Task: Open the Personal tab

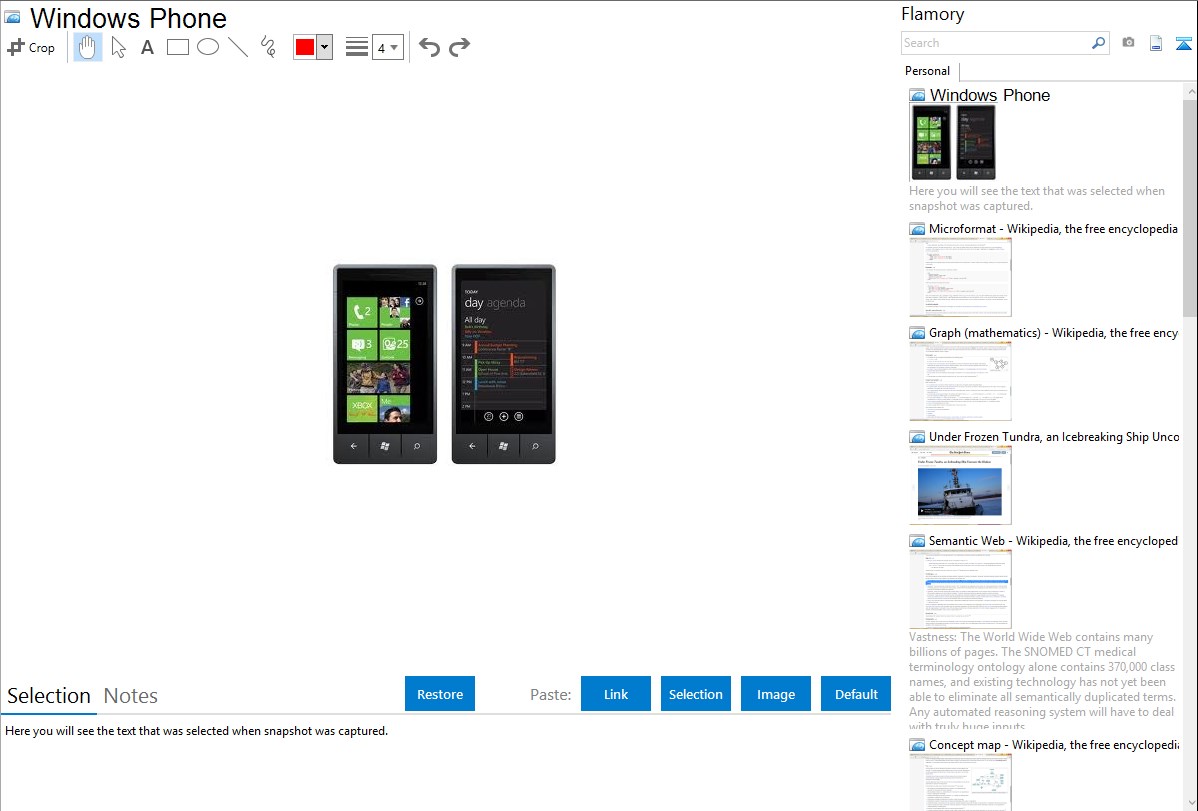Action: point(928,71)
